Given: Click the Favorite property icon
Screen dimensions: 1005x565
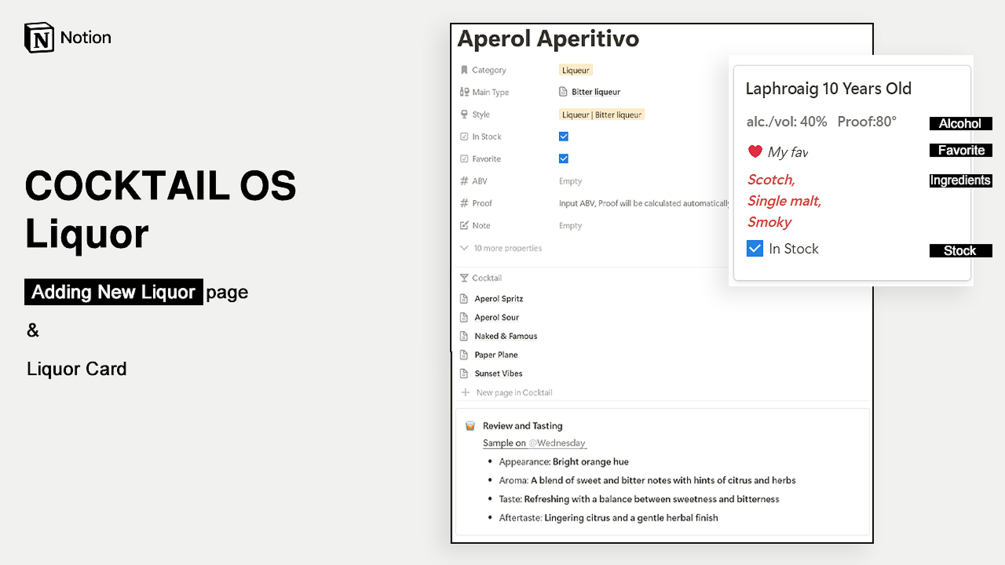Looking at the screenshot, I should point(464,159).
